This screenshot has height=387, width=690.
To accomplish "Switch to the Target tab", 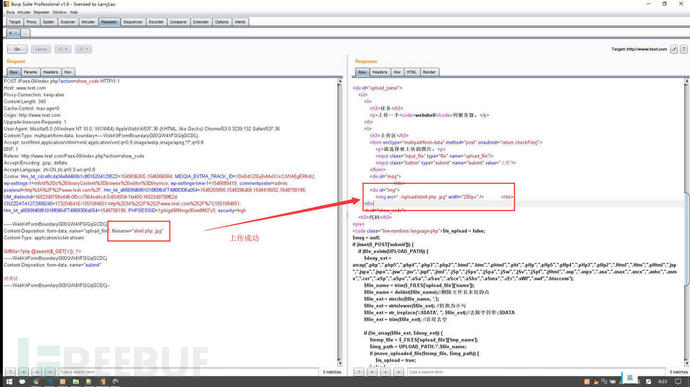I will tap(15, 22).
